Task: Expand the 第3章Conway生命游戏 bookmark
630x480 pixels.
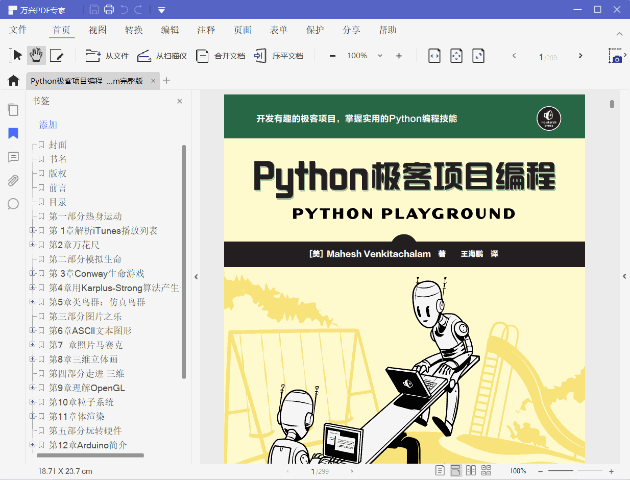Action: (x=32, y=273)
